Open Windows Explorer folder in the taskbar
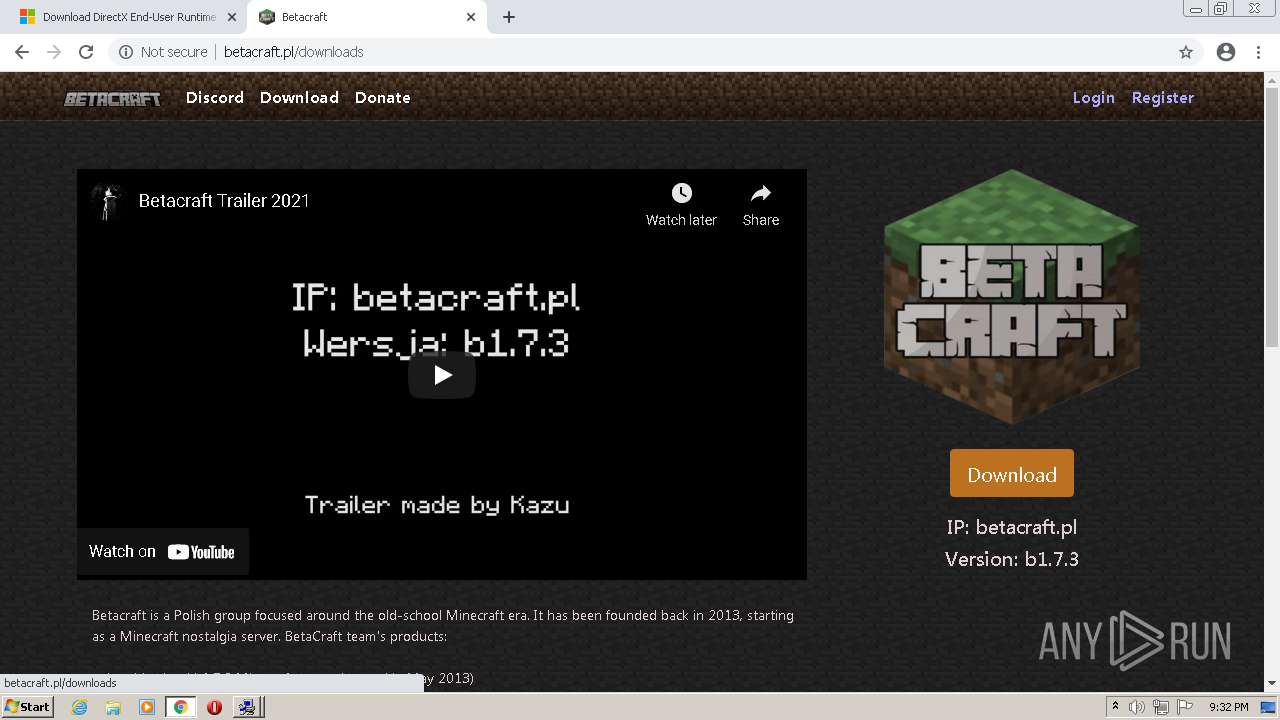This screenshot has height=720, width=1280. [113, 707]
